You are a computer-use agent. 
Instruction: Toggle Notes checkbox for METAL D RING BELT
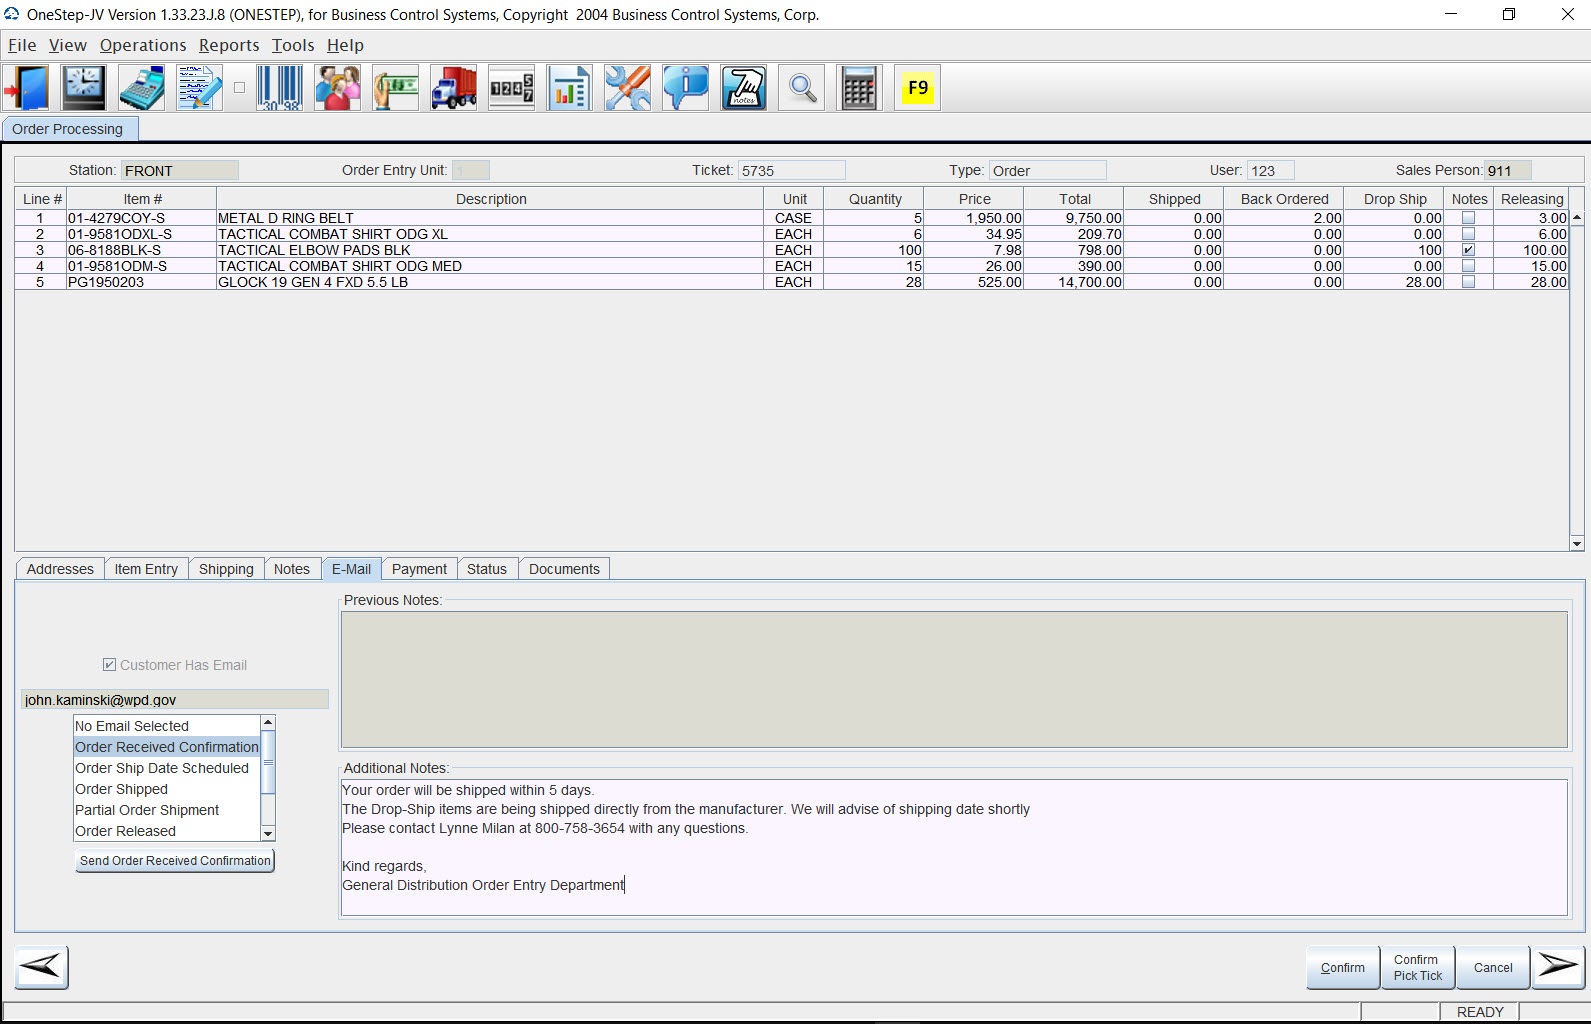[1468, 218]
